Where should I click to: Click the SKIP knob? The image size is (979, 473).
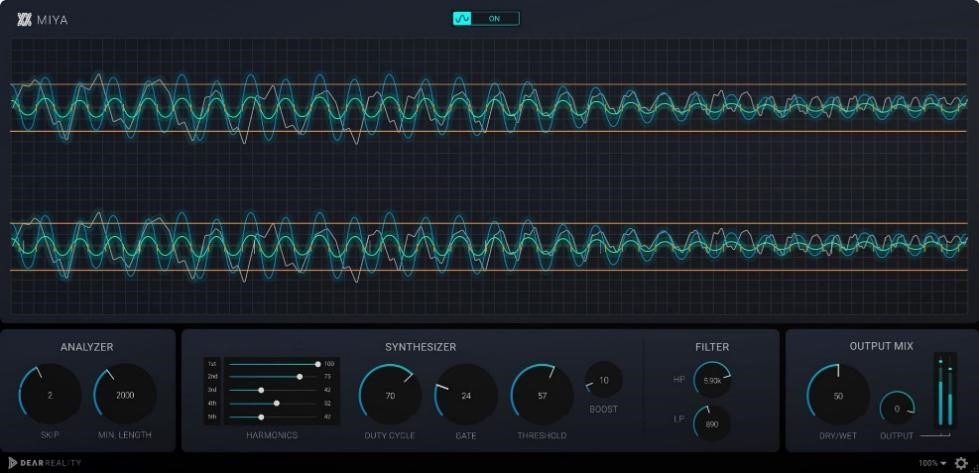click(x=50, y=394)
